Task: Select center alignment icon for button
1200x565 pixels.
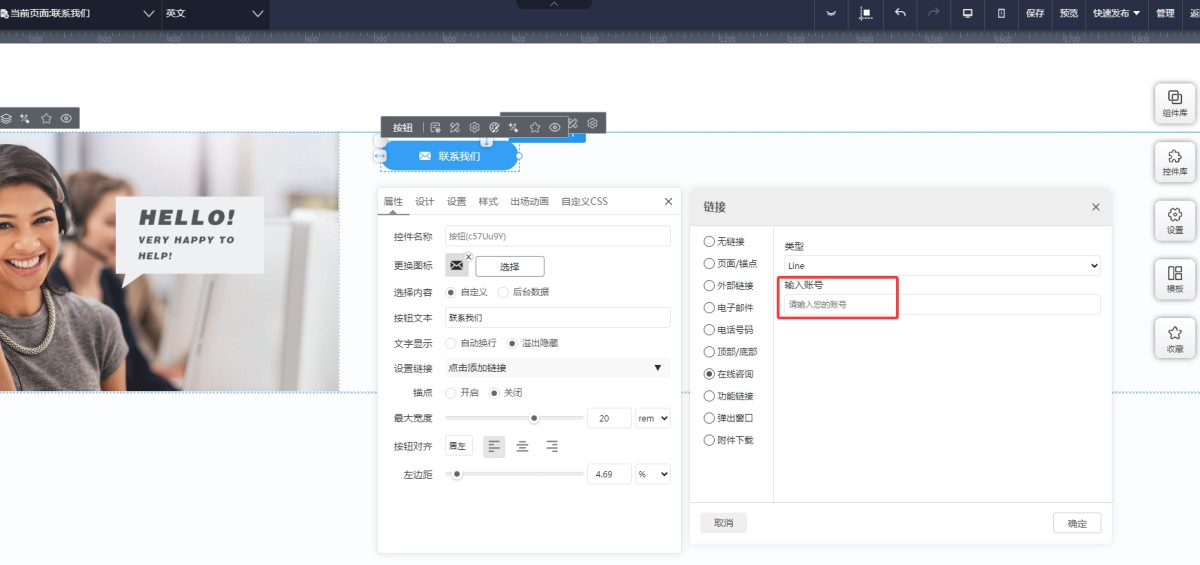Action: (x=522, y=446)
